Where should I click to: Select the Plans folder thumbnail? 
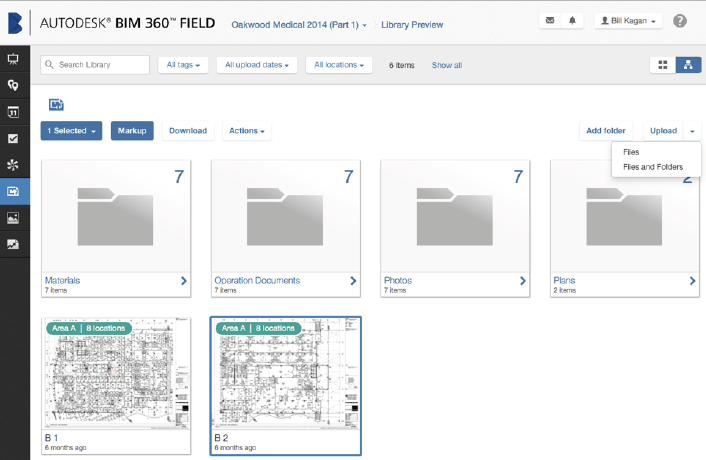coord(625,216)
